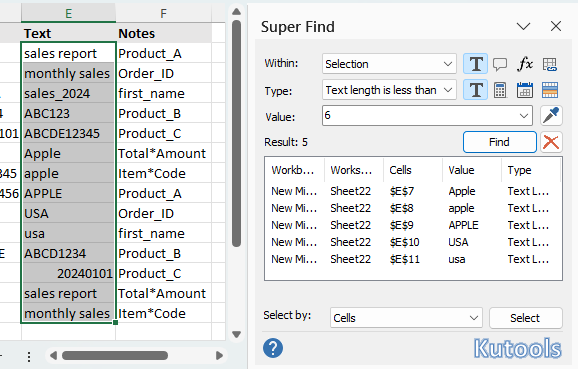Click the Select button

click(526, 318)
